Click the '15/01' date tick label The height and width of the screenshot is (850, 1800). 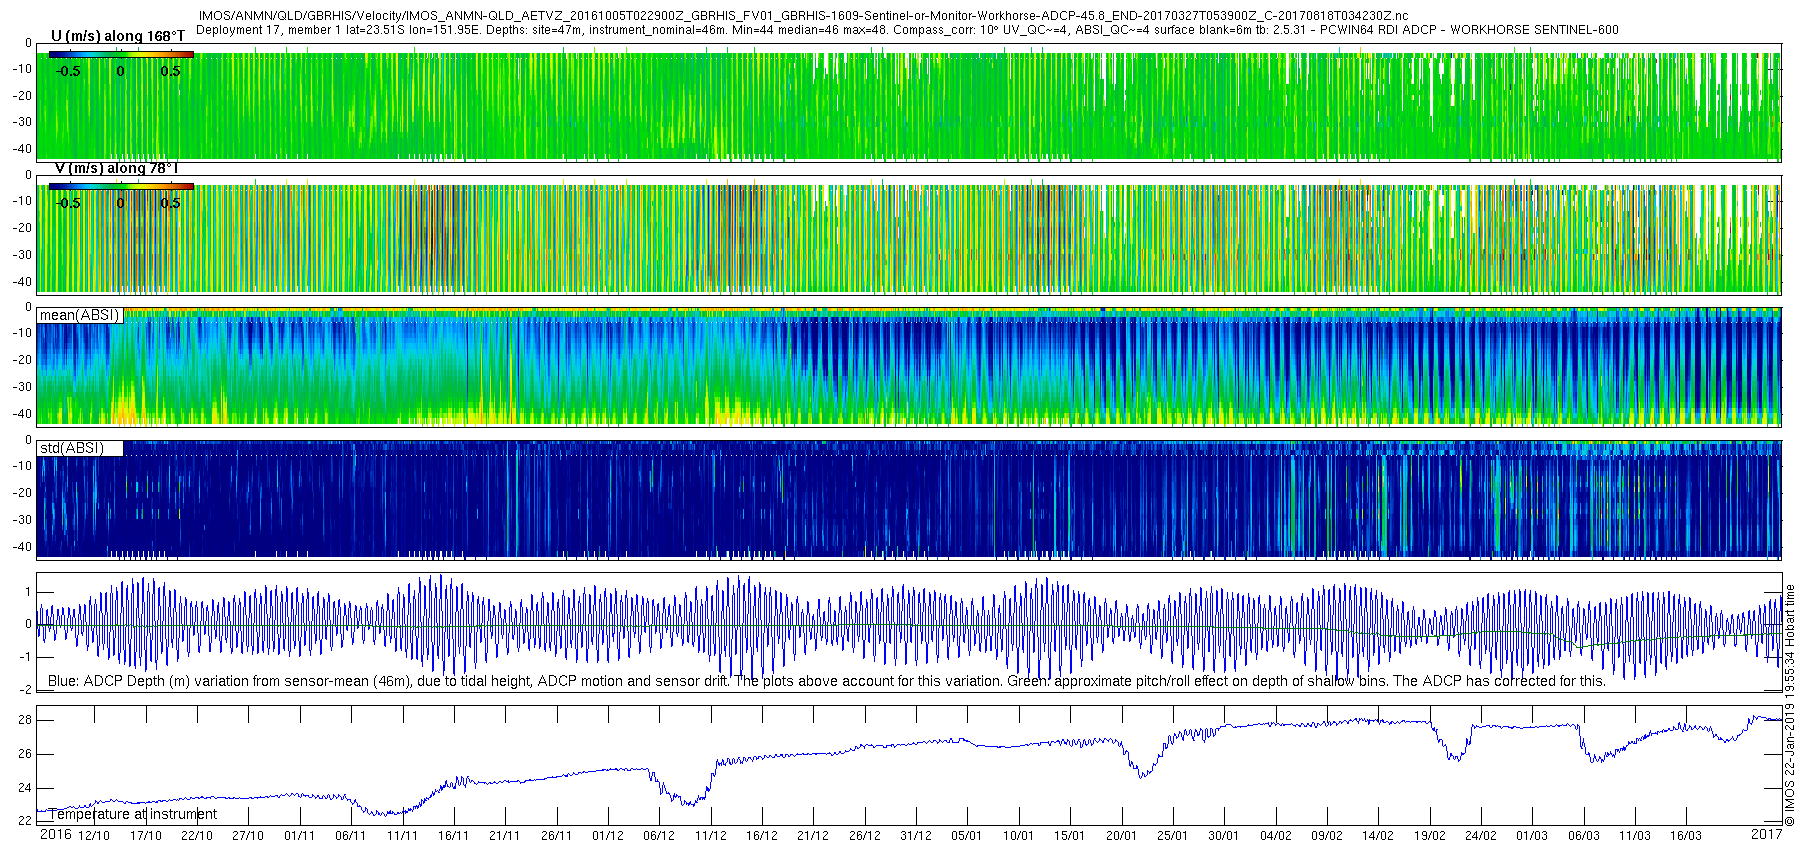pos(1070,836)
